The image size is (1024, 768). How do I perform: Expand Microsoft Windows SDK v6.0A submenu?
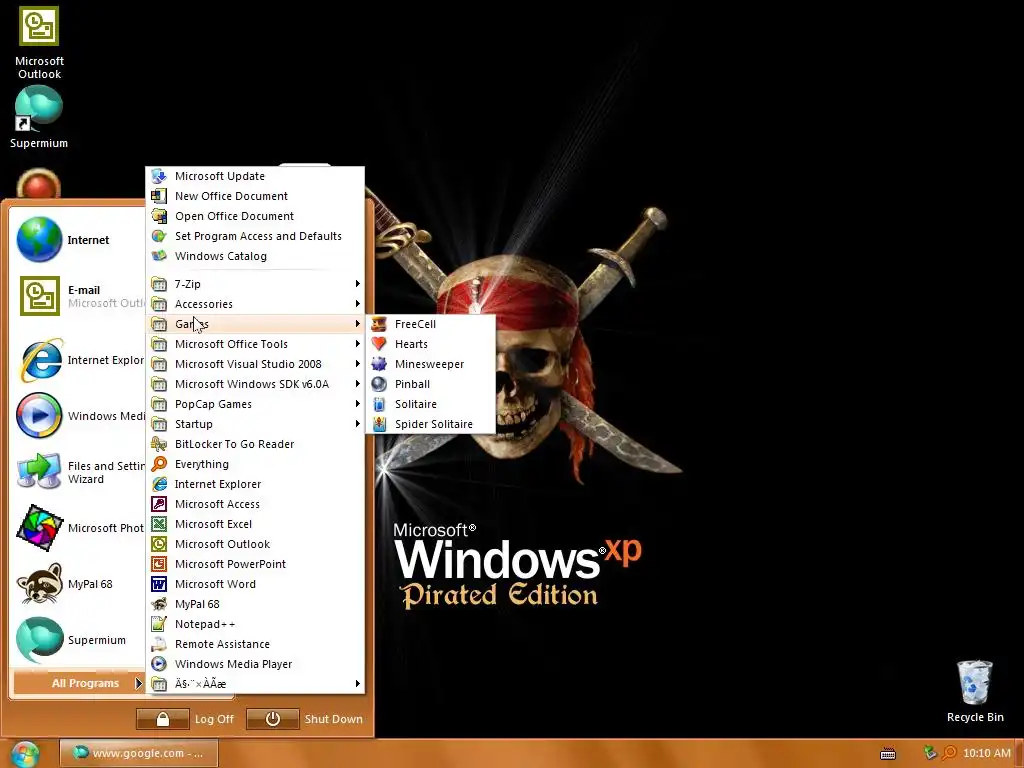[255, 384]
